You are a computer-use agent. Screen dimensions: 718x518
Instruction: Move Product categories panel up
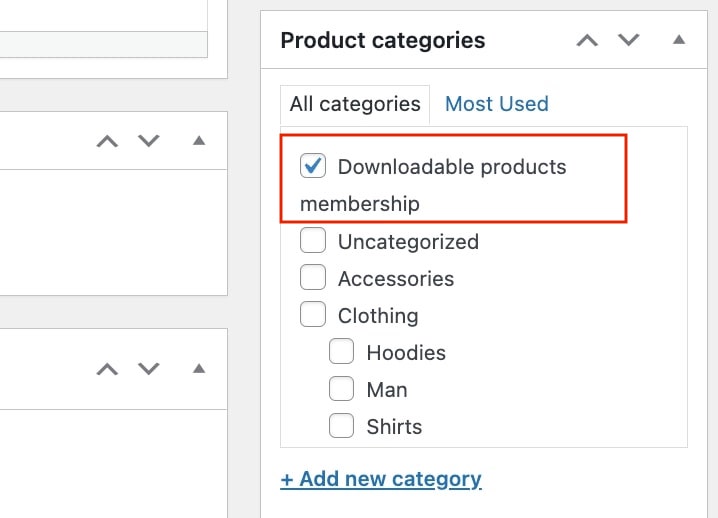(x=587, y=40)
